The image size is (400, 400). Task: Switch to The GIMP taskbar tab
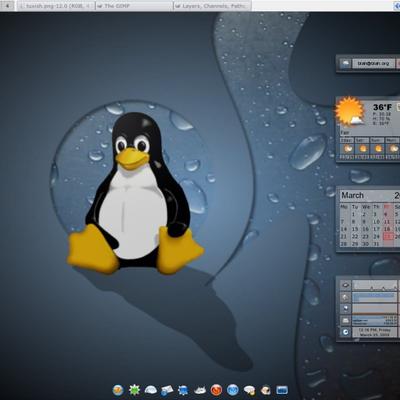tap(134, 6)
